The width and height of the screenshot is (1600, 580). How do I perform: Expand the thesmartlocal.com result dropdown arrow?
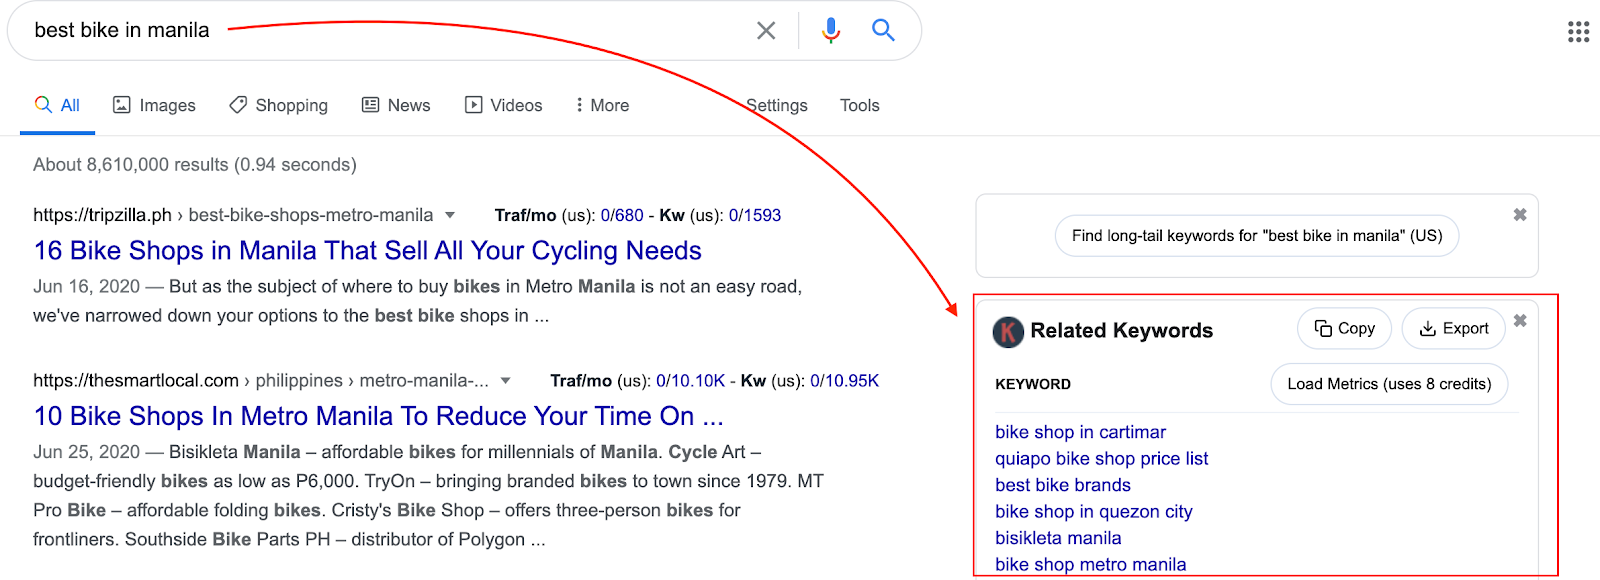[x=506, y=381]
